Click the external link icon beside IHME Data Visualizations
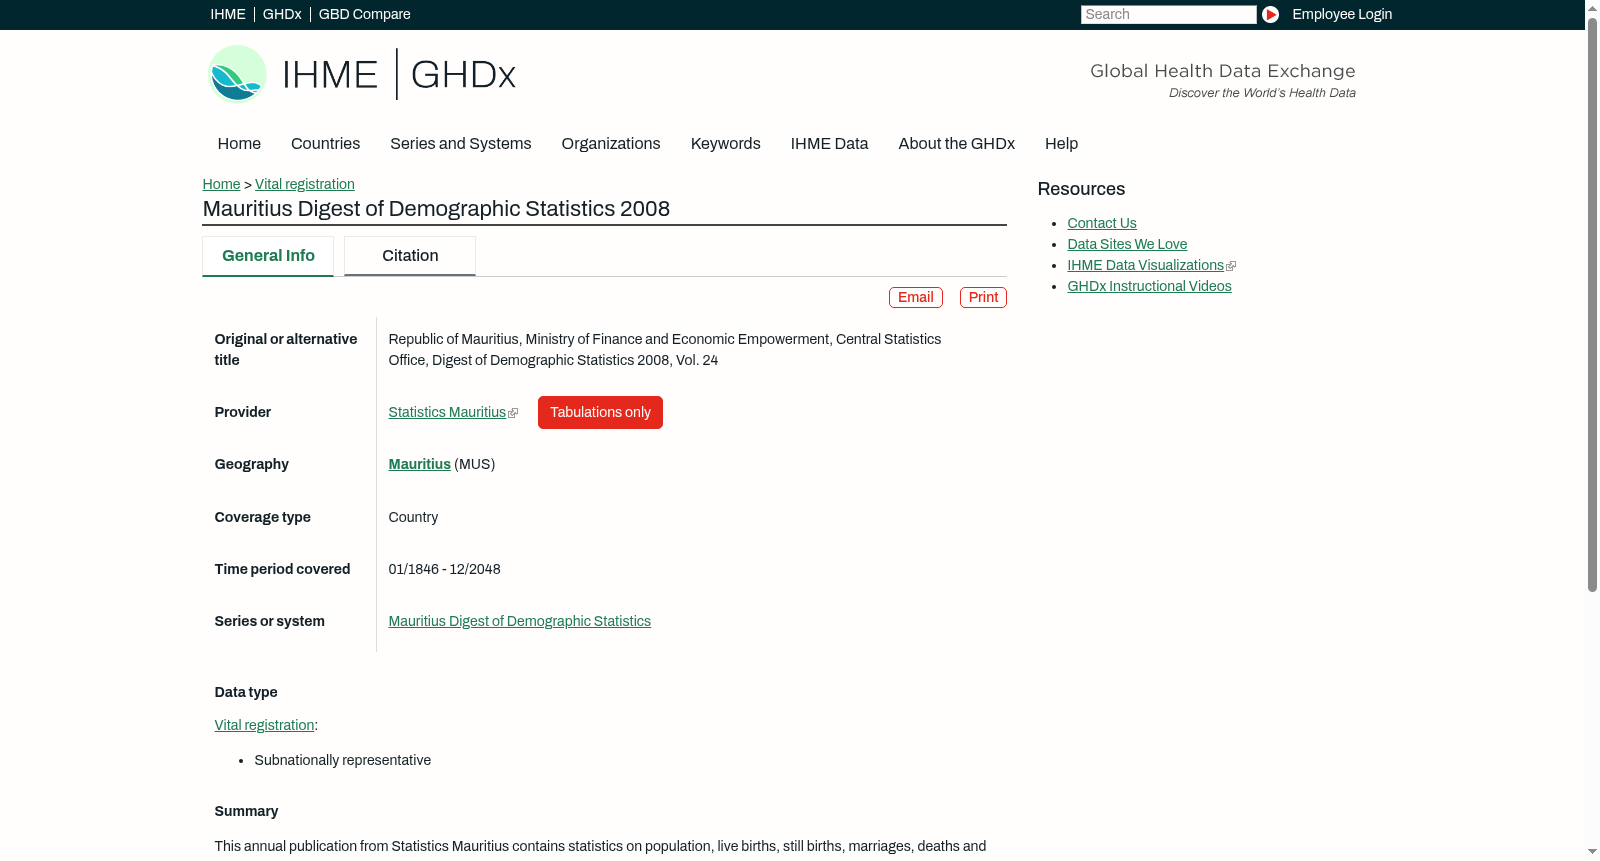Viewport: 1600px width, 861px height. pos(1231,266)
